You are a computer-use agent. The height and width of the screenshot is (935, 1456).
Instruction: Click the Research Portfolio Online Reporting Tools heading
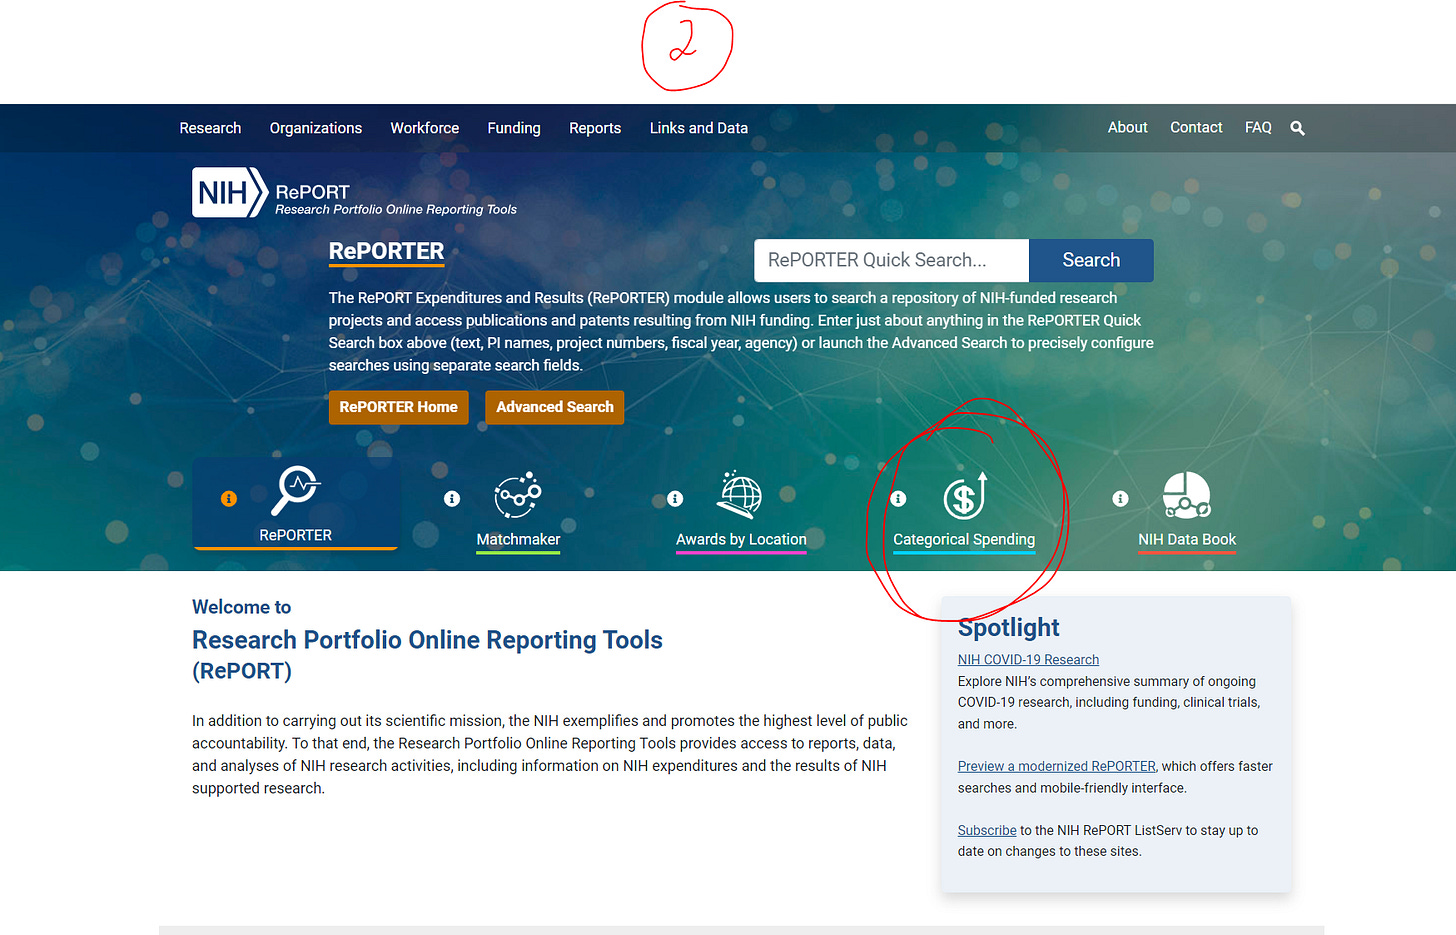427,640
